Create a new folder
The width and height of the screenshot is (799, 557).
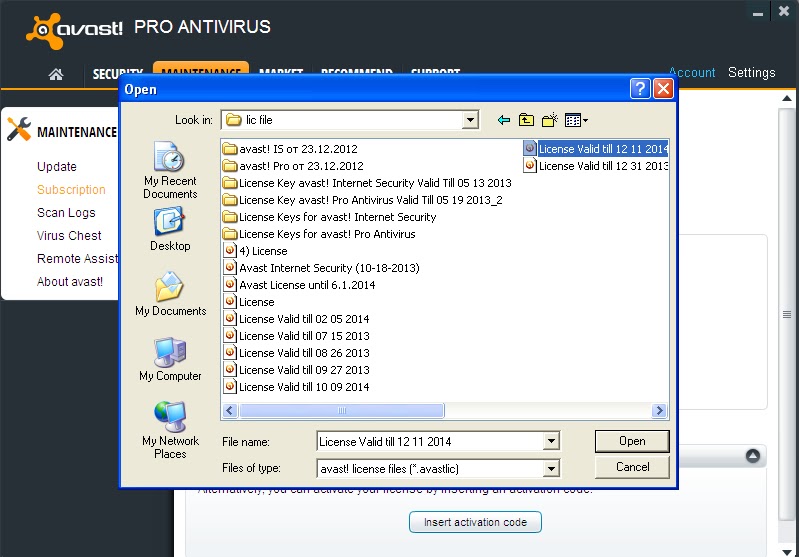[x=549, y=120]
